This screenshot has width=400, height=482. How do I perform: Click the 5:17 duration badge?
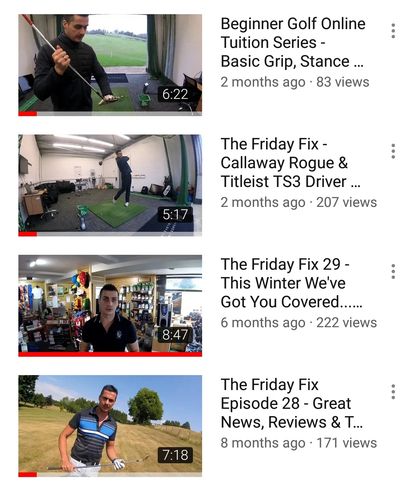[175, 214]
